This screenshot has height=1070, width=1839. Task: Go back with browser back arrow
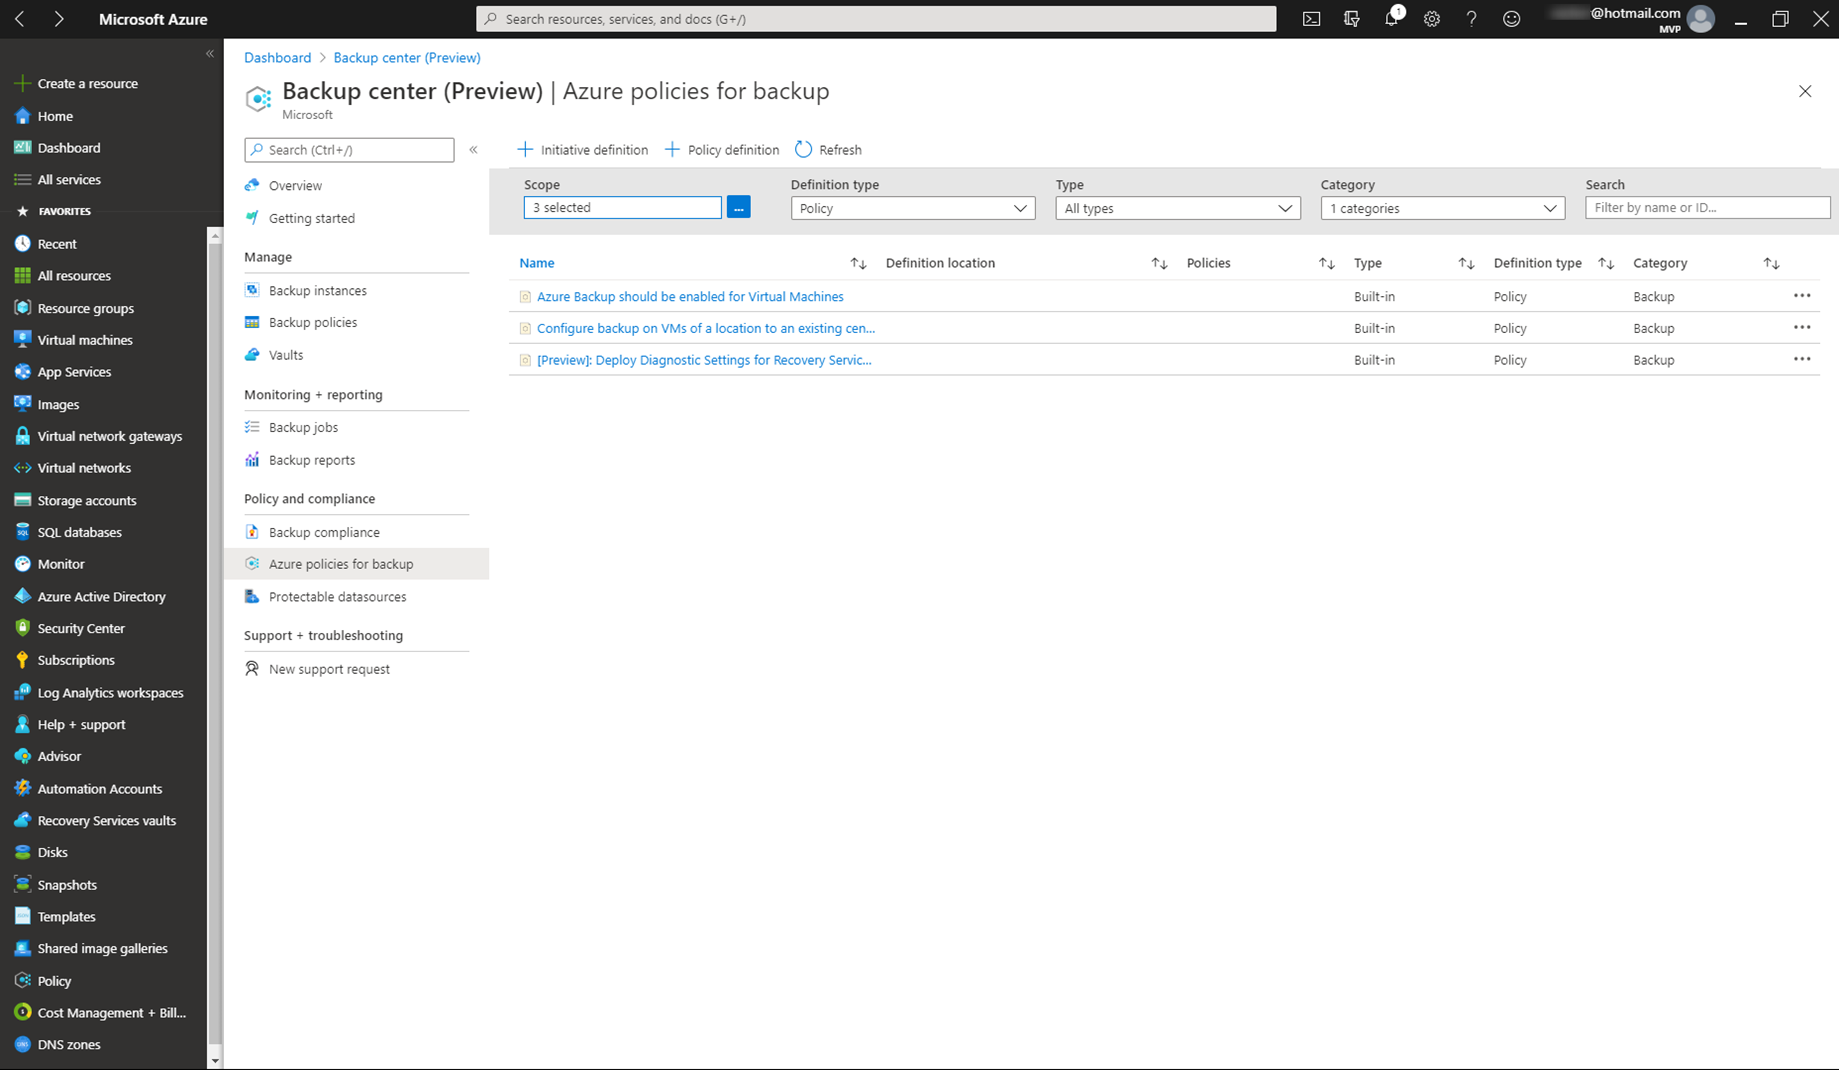click(x=21, y=19)
